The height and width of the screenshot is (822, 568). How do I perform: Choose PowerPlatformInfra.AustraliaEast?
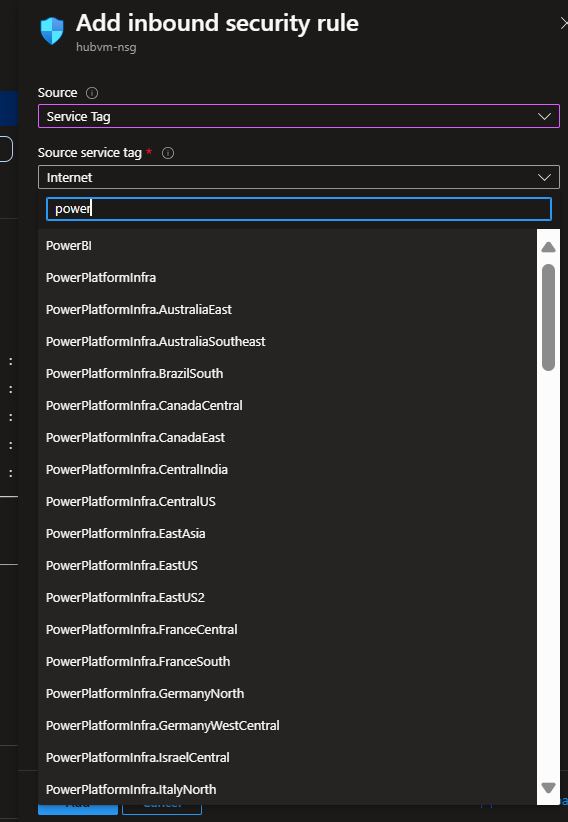(287, 309)
